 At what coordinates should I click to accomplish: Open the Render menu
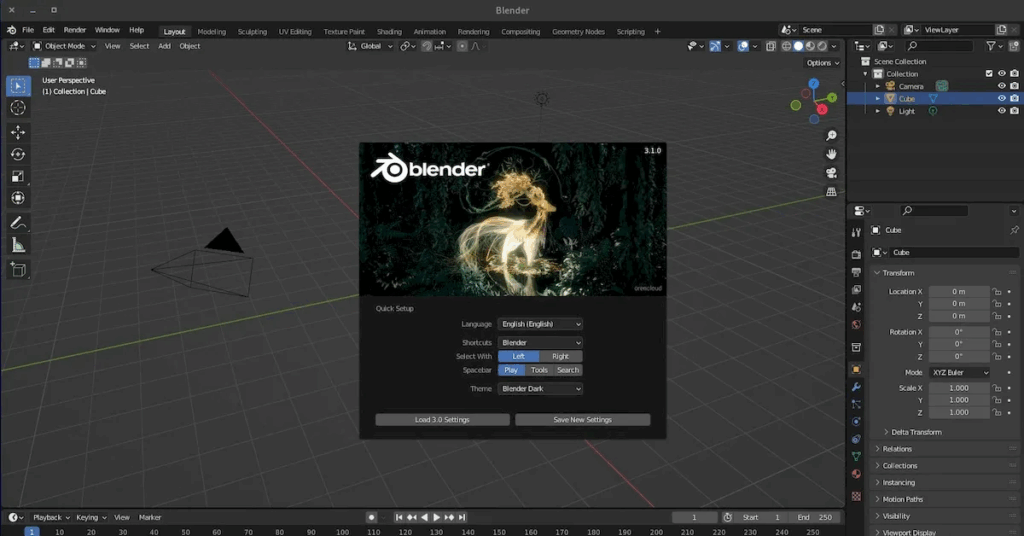pyautogui.click(x=74, y=30)
